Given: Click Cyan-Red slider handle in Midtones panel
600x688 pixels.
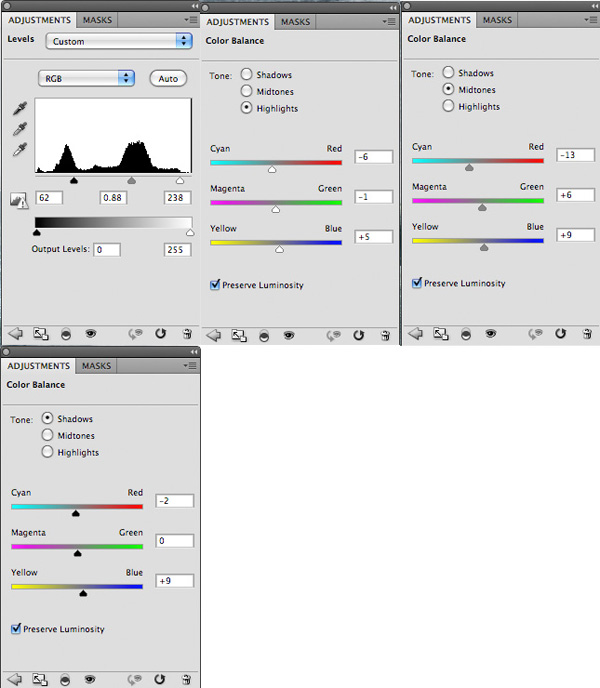Looking at the screenshot, I should pyautogui.click(x=469, y=168).
